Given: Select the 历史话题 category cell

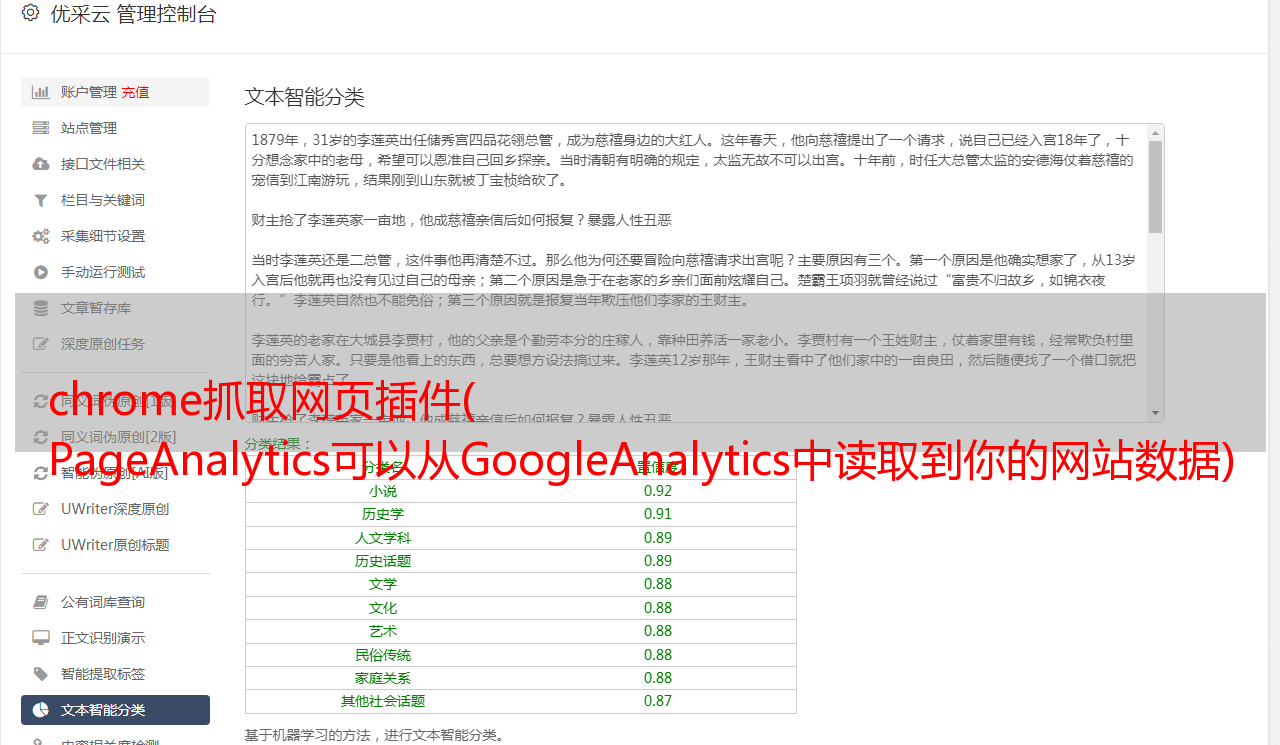Looking at the screenshot, I should 383,561.
